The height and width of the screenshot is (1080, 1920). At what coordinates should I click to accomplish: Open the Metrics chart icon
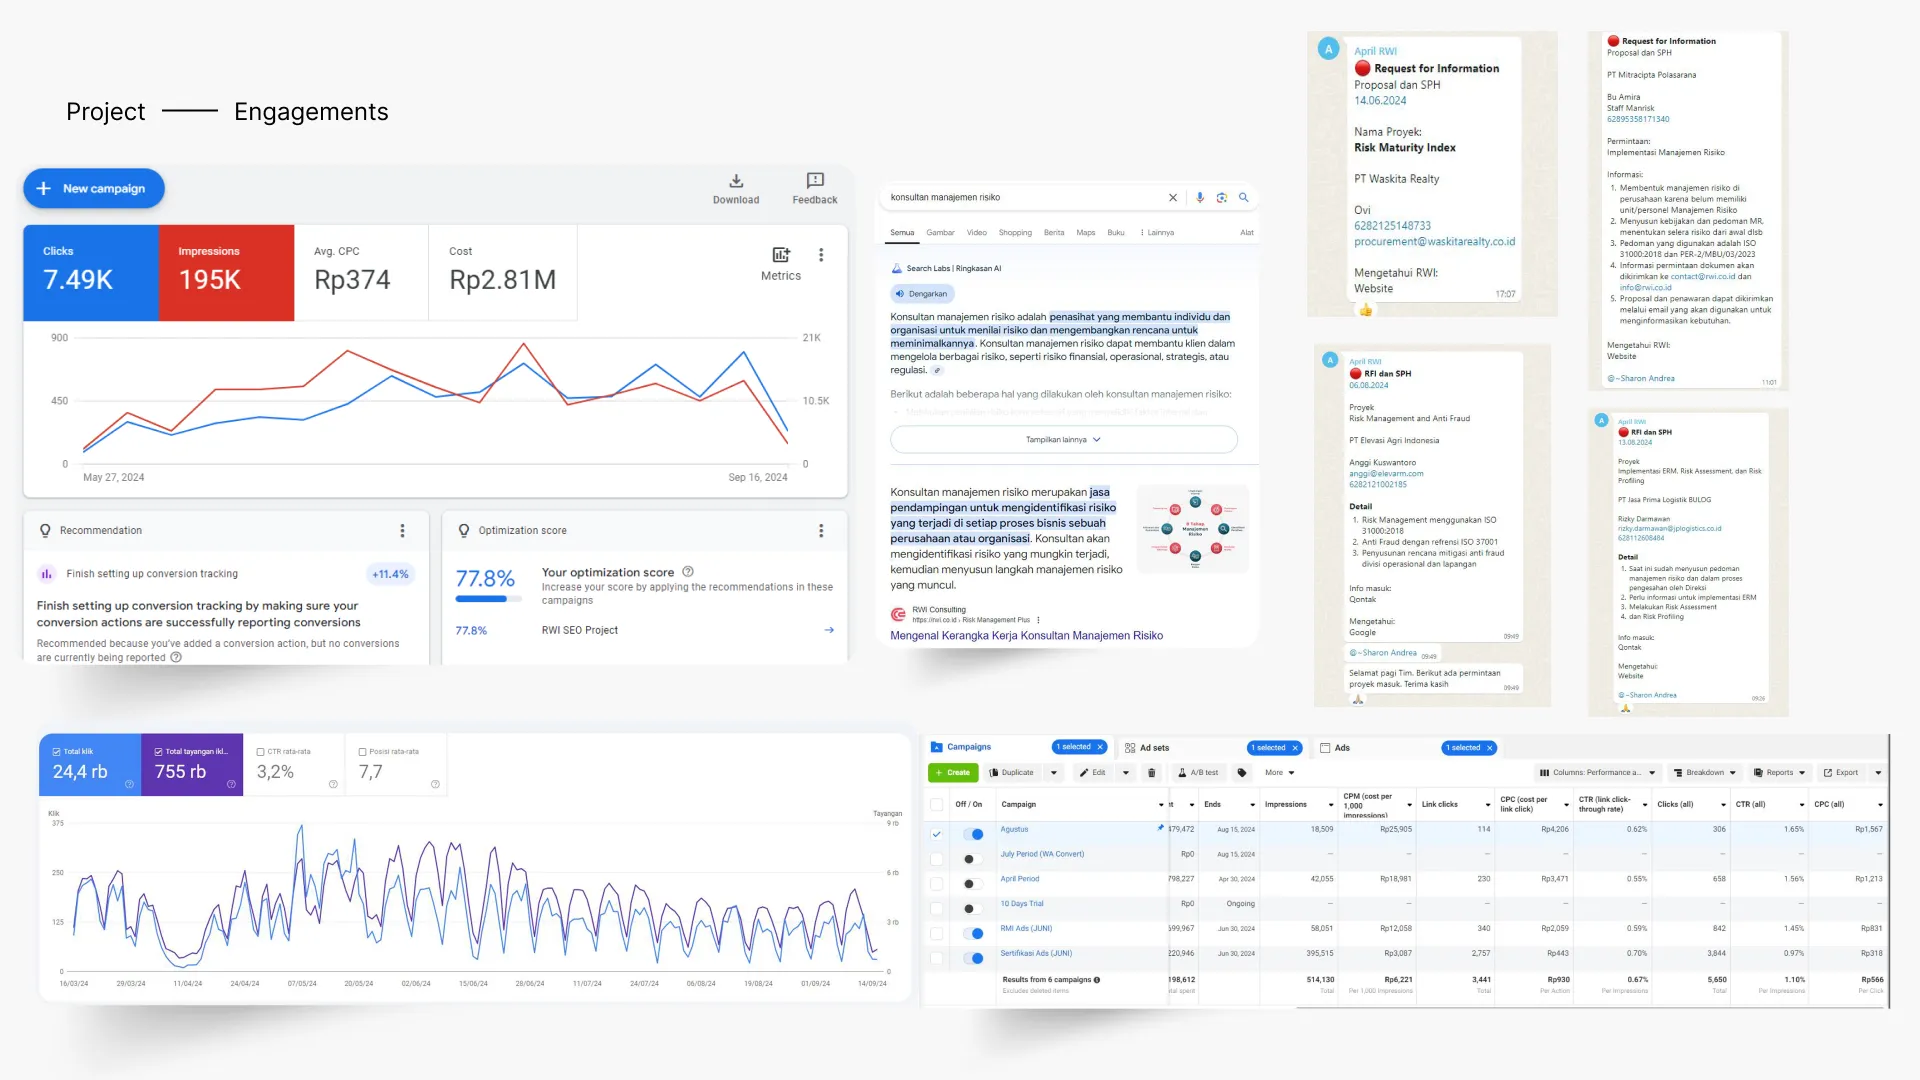pyautogui.click(x=781, y=255)
